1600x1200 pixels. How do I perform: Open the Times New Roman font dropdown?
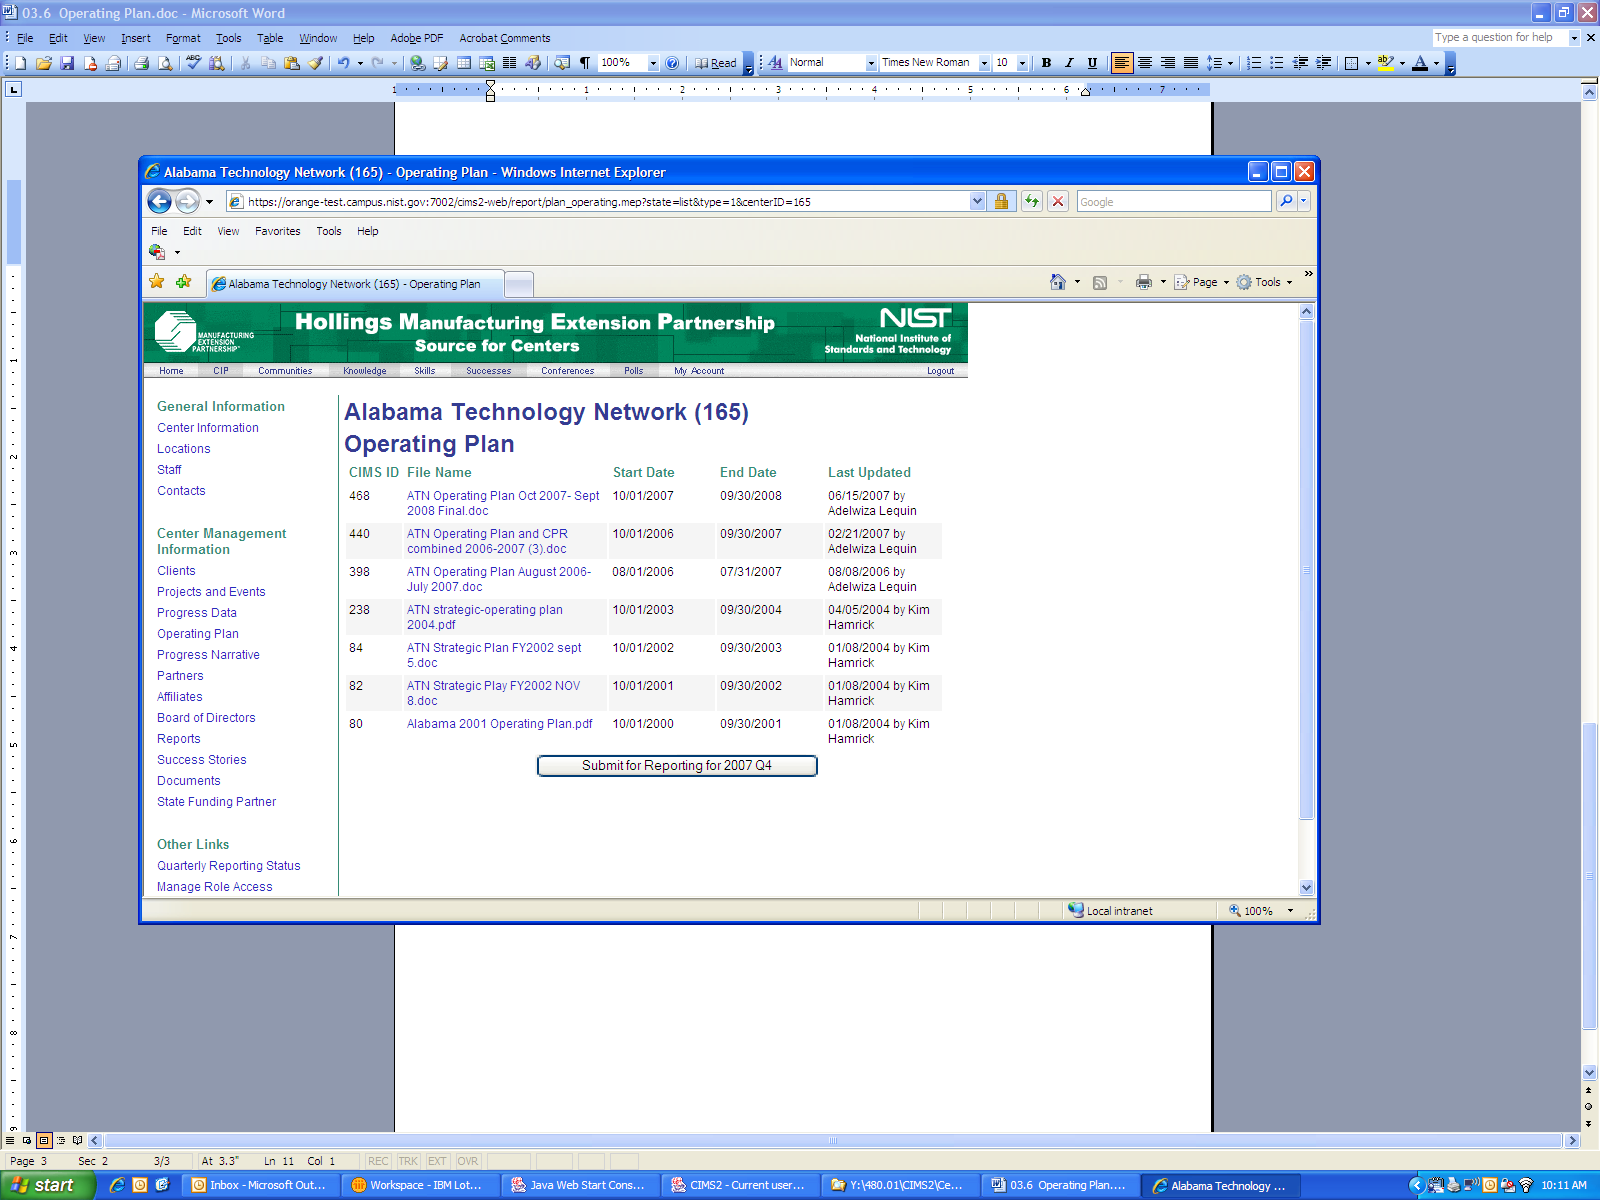click(984, 63)
